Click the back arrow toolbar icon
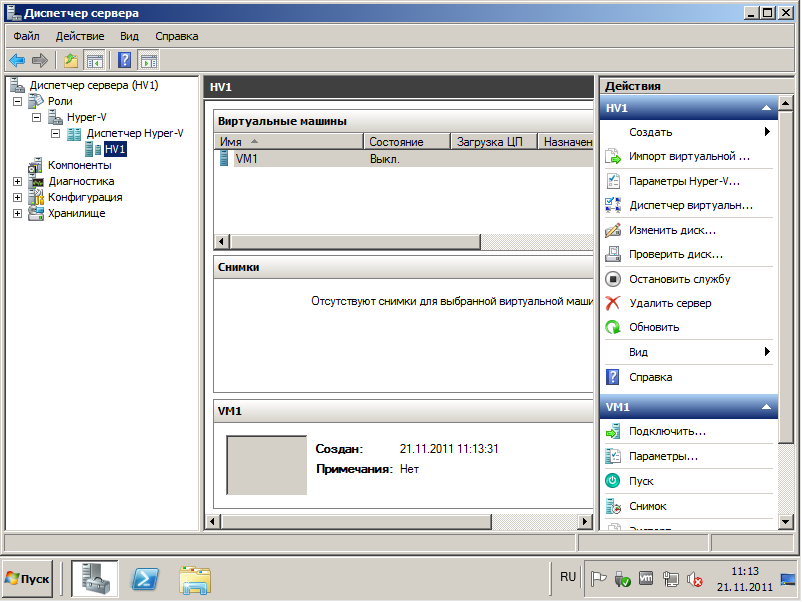The image size is (802, 602). [17, 60]
